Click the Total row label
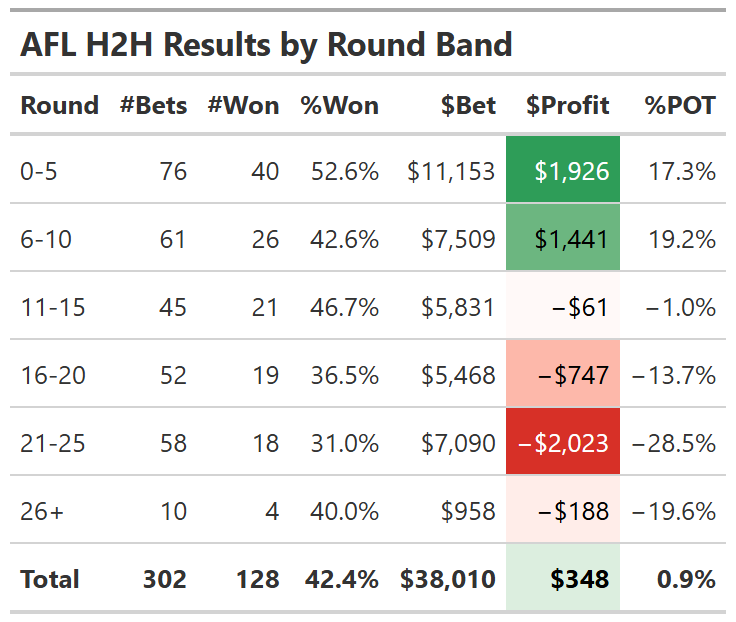 click(49, 579)
